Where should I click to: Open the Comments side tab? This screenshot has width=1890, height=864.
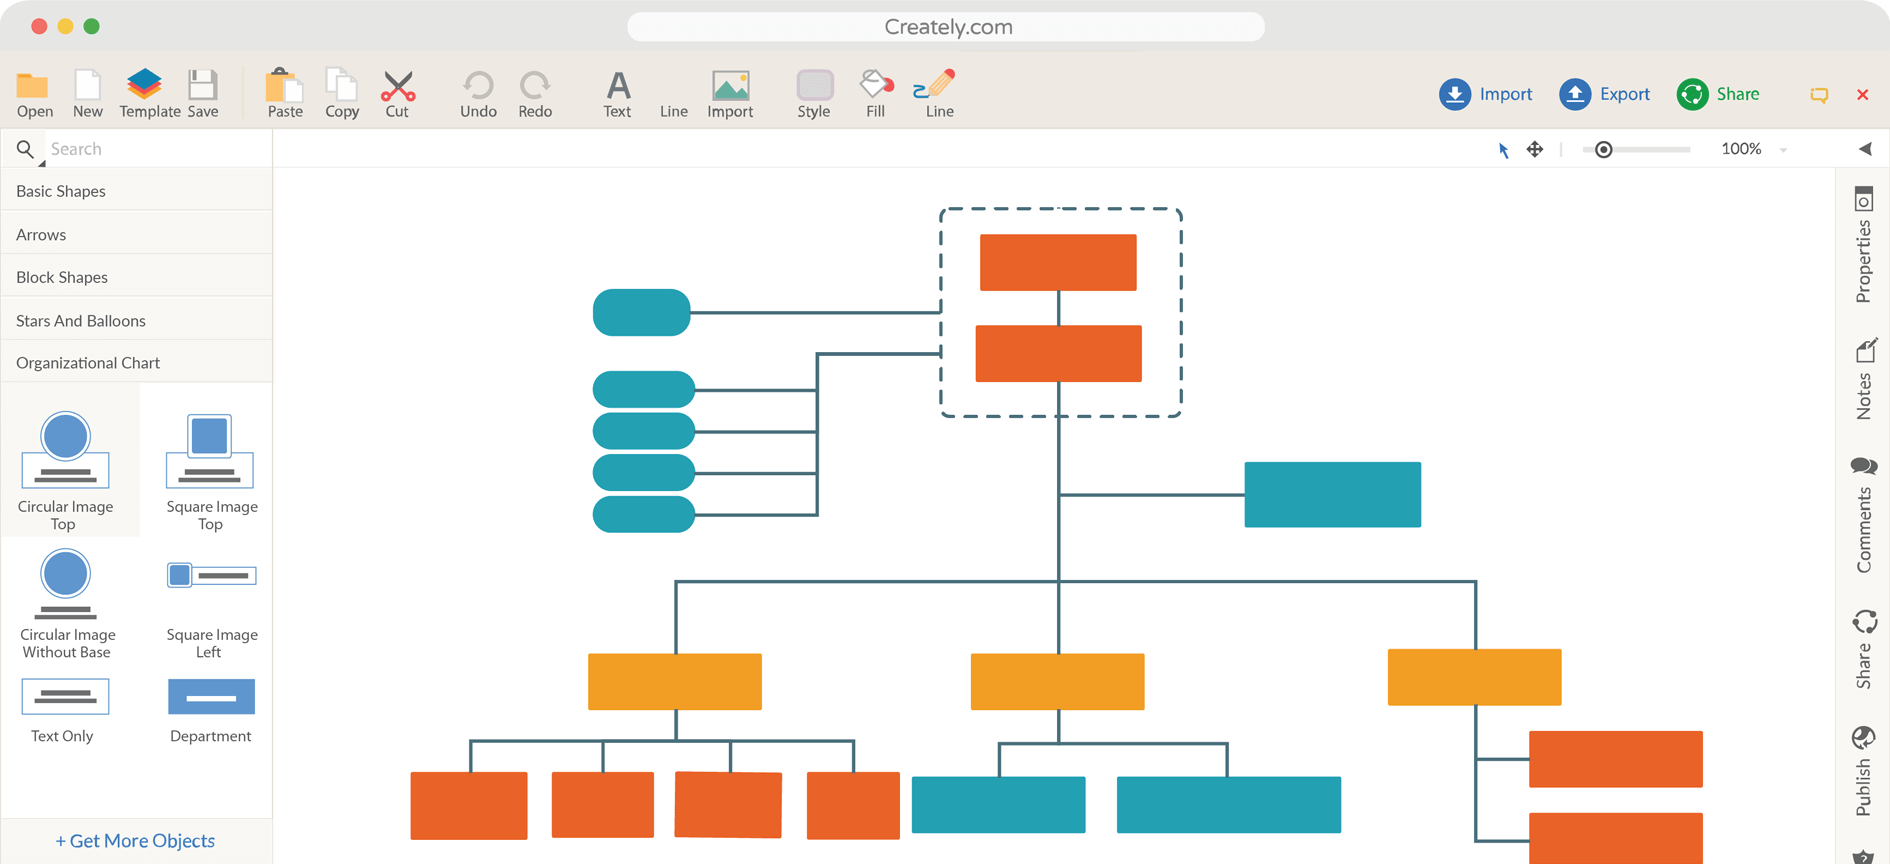pyautogui.click(x=1864, y=515)
